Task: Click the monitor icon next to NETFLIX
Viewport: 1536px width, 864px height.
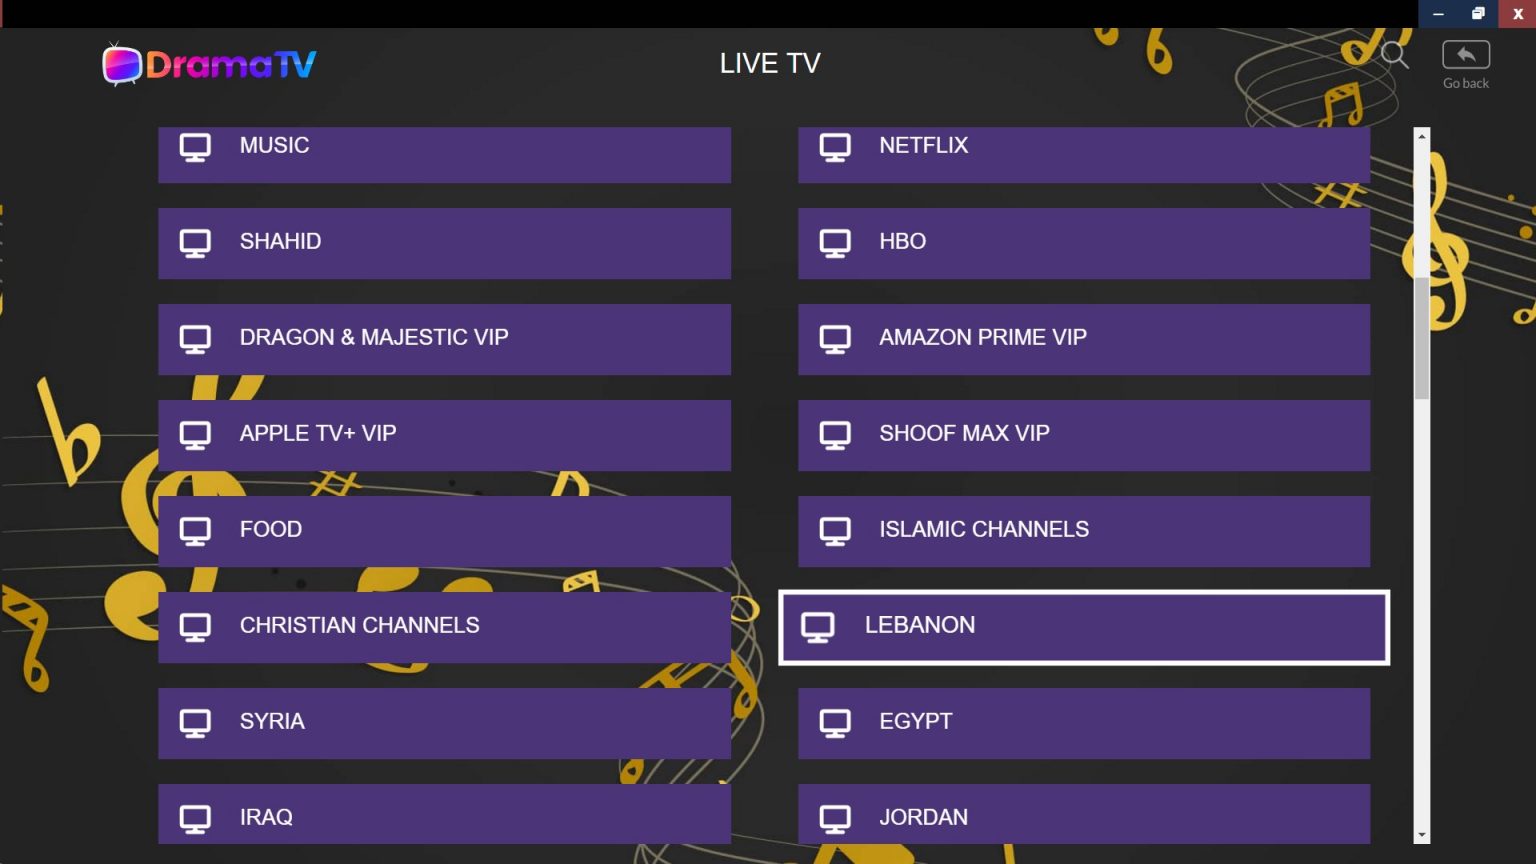Action: click(x=834, y=146)
